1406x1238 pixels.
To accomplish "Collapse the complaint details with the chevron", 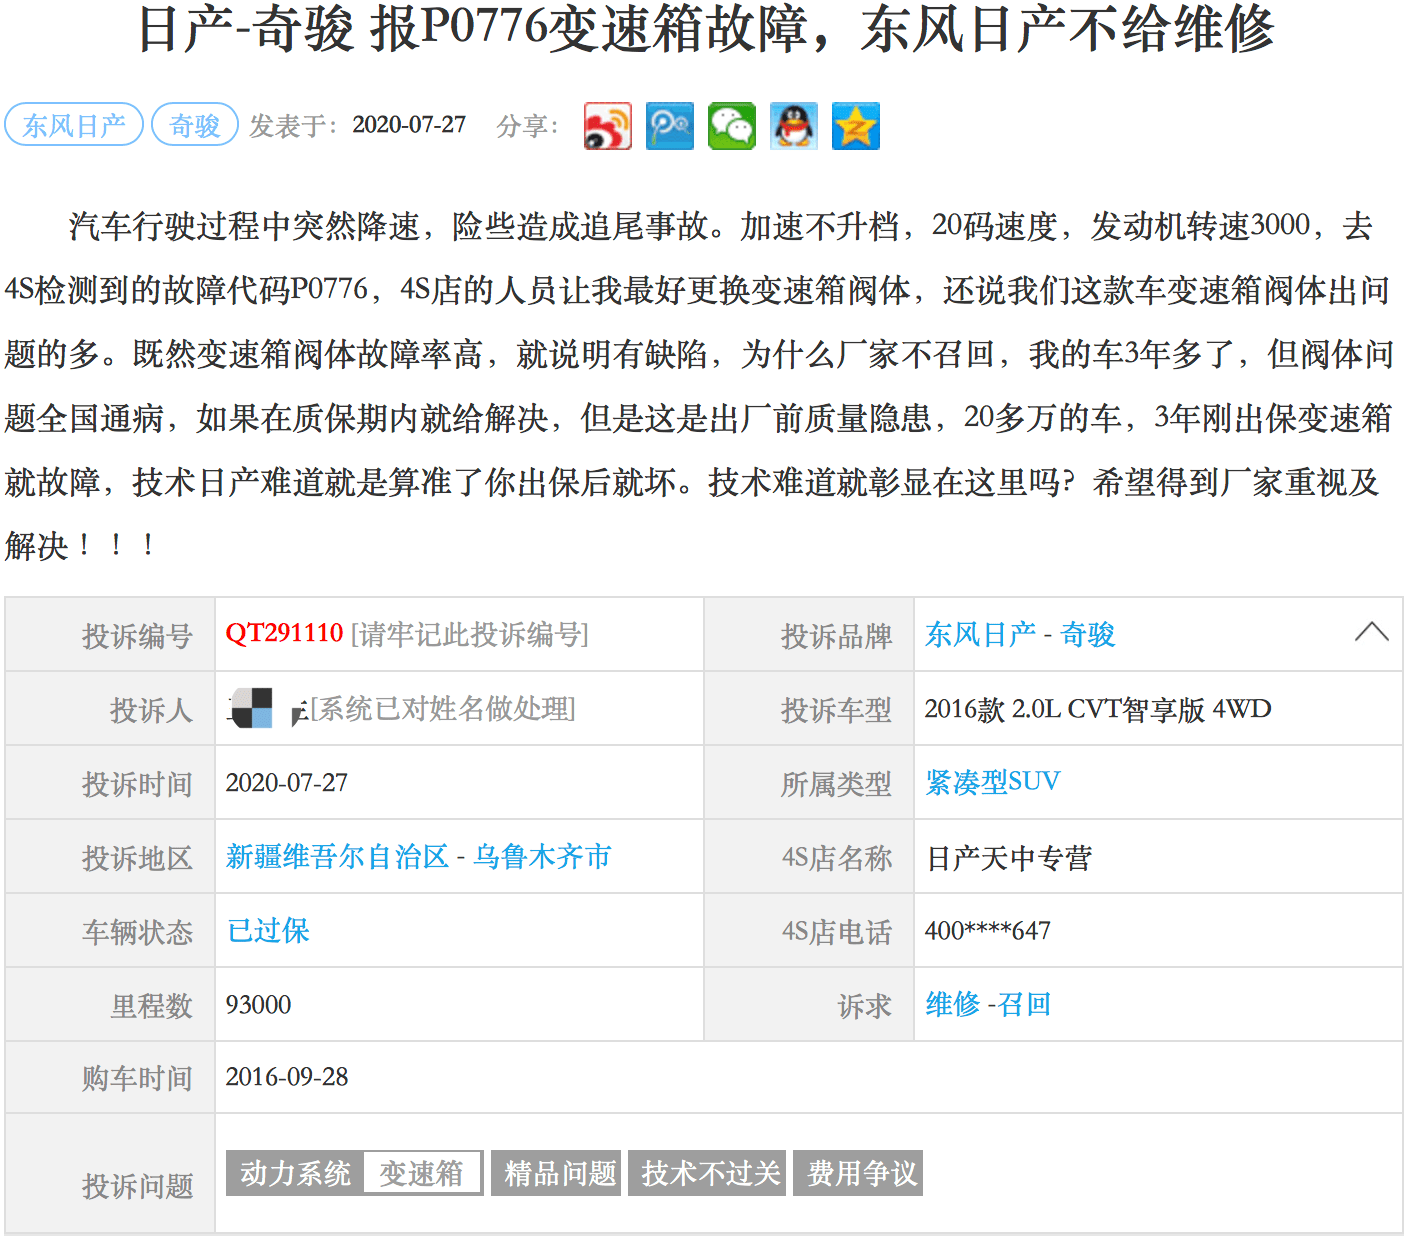I will (1371, 632).
